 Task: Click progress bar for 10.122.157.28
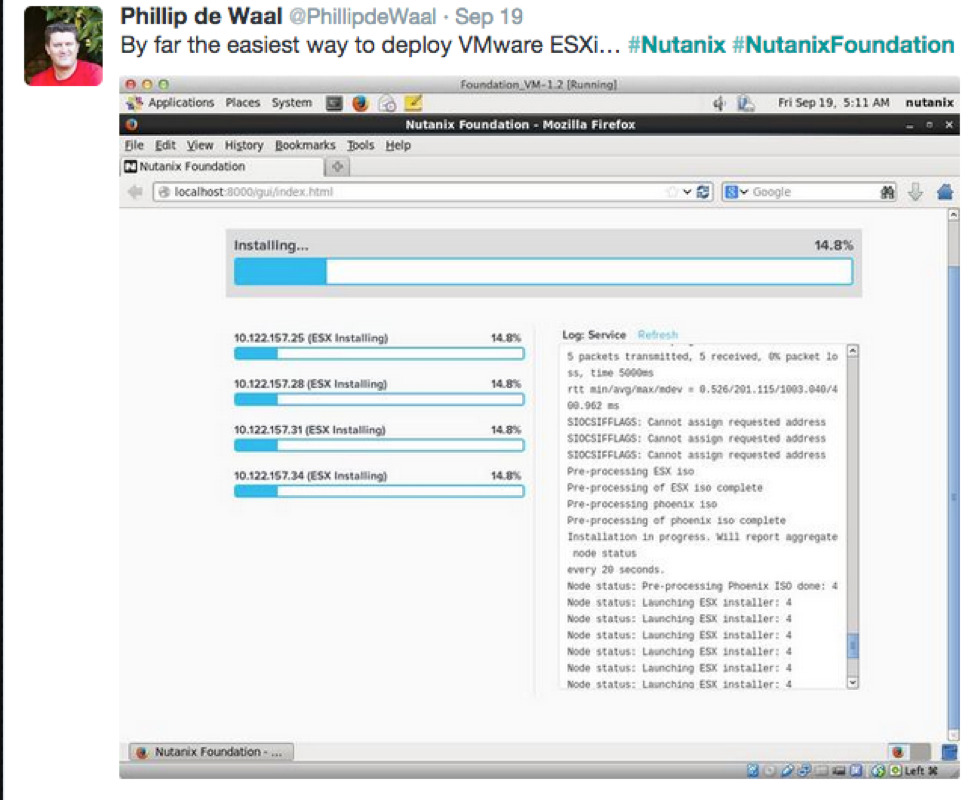[x=379, y=400]
